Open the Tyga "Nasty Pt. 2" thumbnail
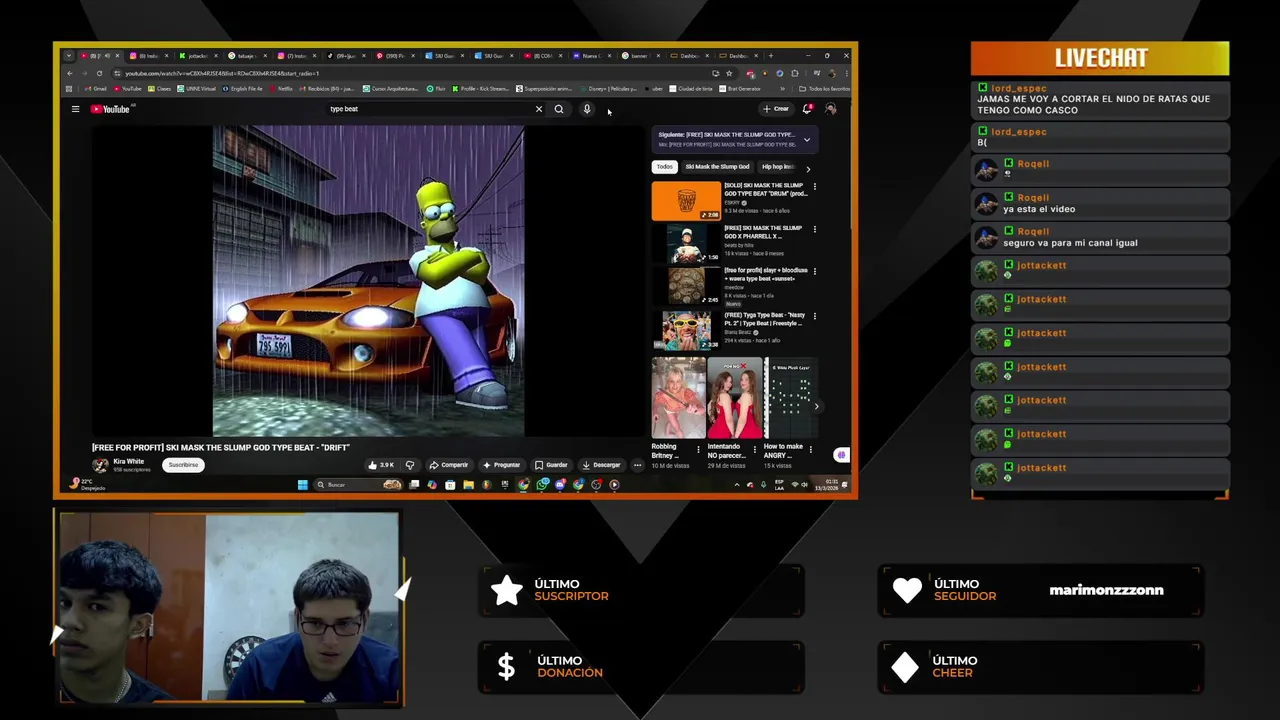The height and width of the screenshot is (720, 1280). (686, 331)
